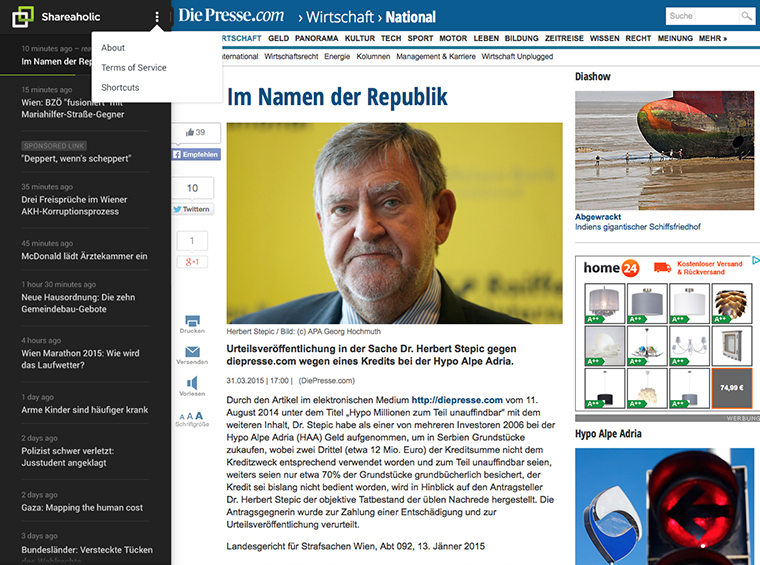Focus the Suche search field
This screenshot has width=760, height=565.
click(702, 16)
